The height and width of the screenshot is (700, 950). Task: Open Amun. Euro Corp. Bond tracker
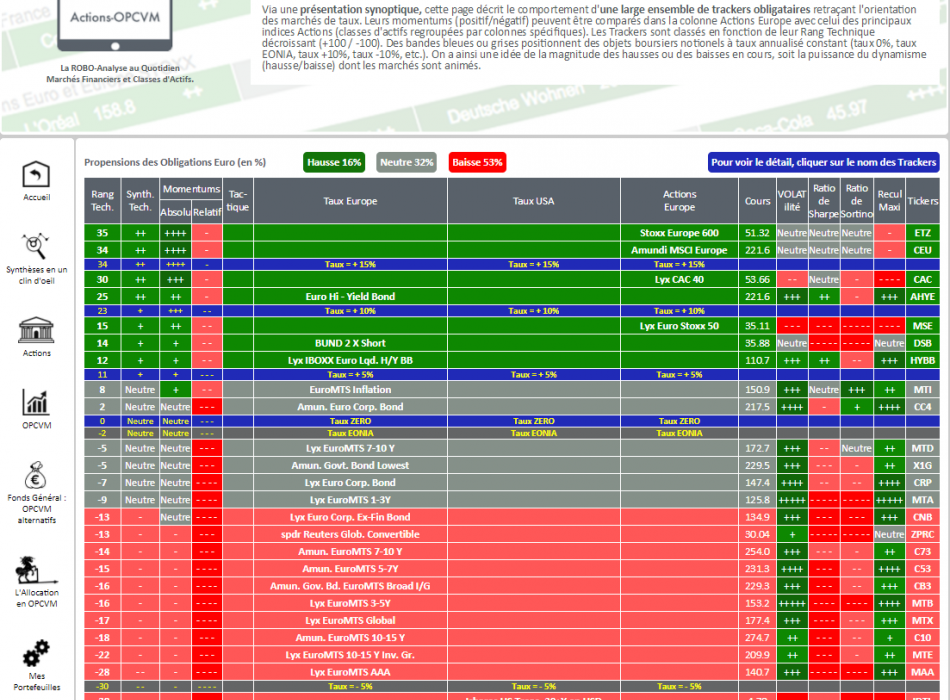350,407
